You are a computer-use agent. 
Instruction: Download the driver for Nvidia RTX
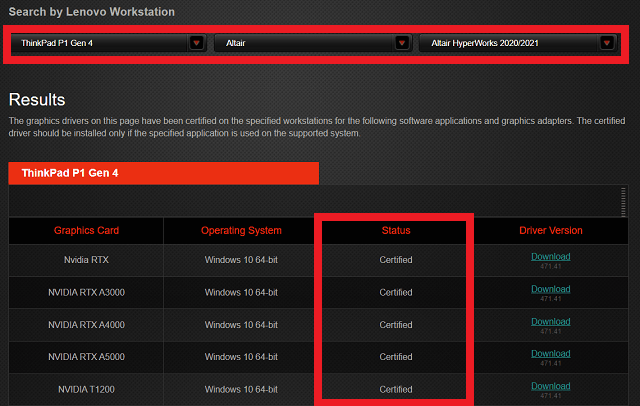point(550,256)
